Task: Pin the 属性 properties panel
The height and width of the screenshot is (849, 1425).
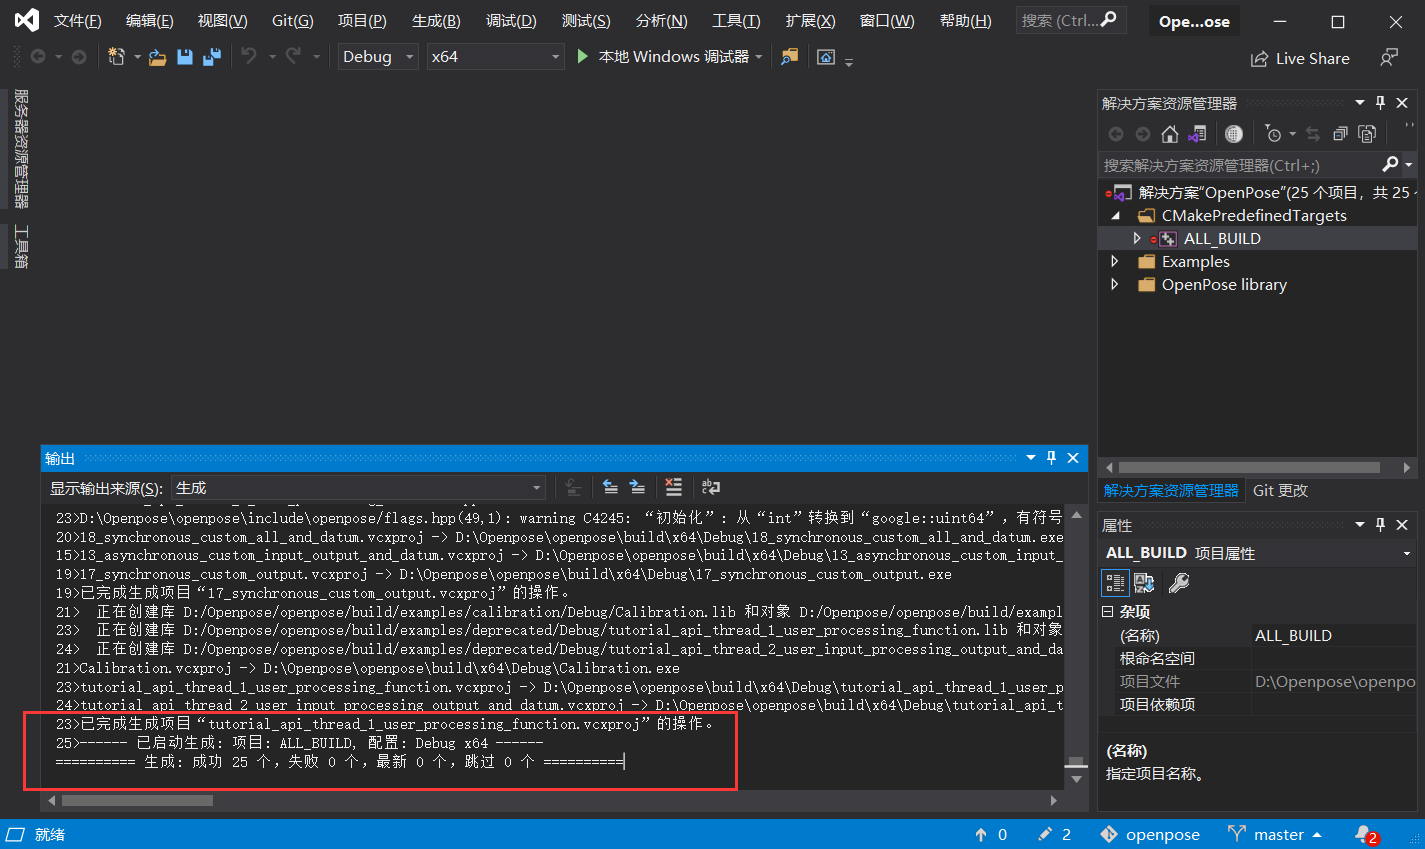Action: coord(1381,525)
